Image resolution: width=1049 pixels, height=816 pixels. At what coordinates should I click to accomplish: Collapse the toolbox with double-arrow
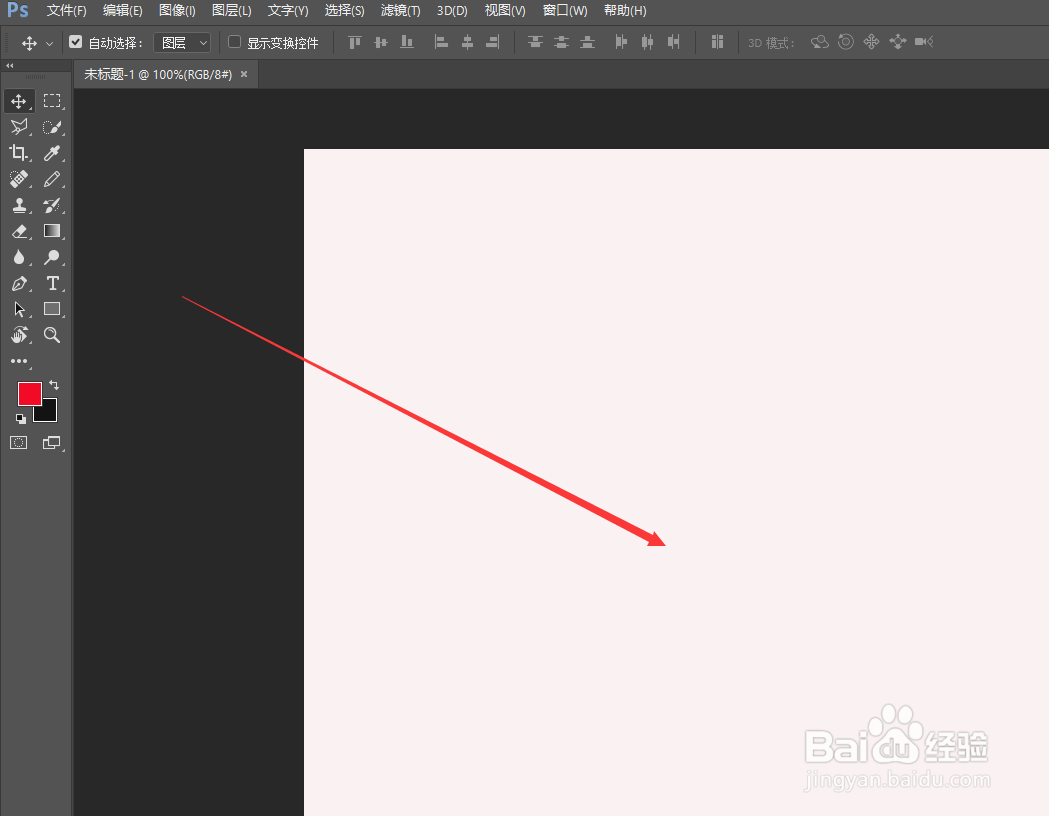[9, 66]
